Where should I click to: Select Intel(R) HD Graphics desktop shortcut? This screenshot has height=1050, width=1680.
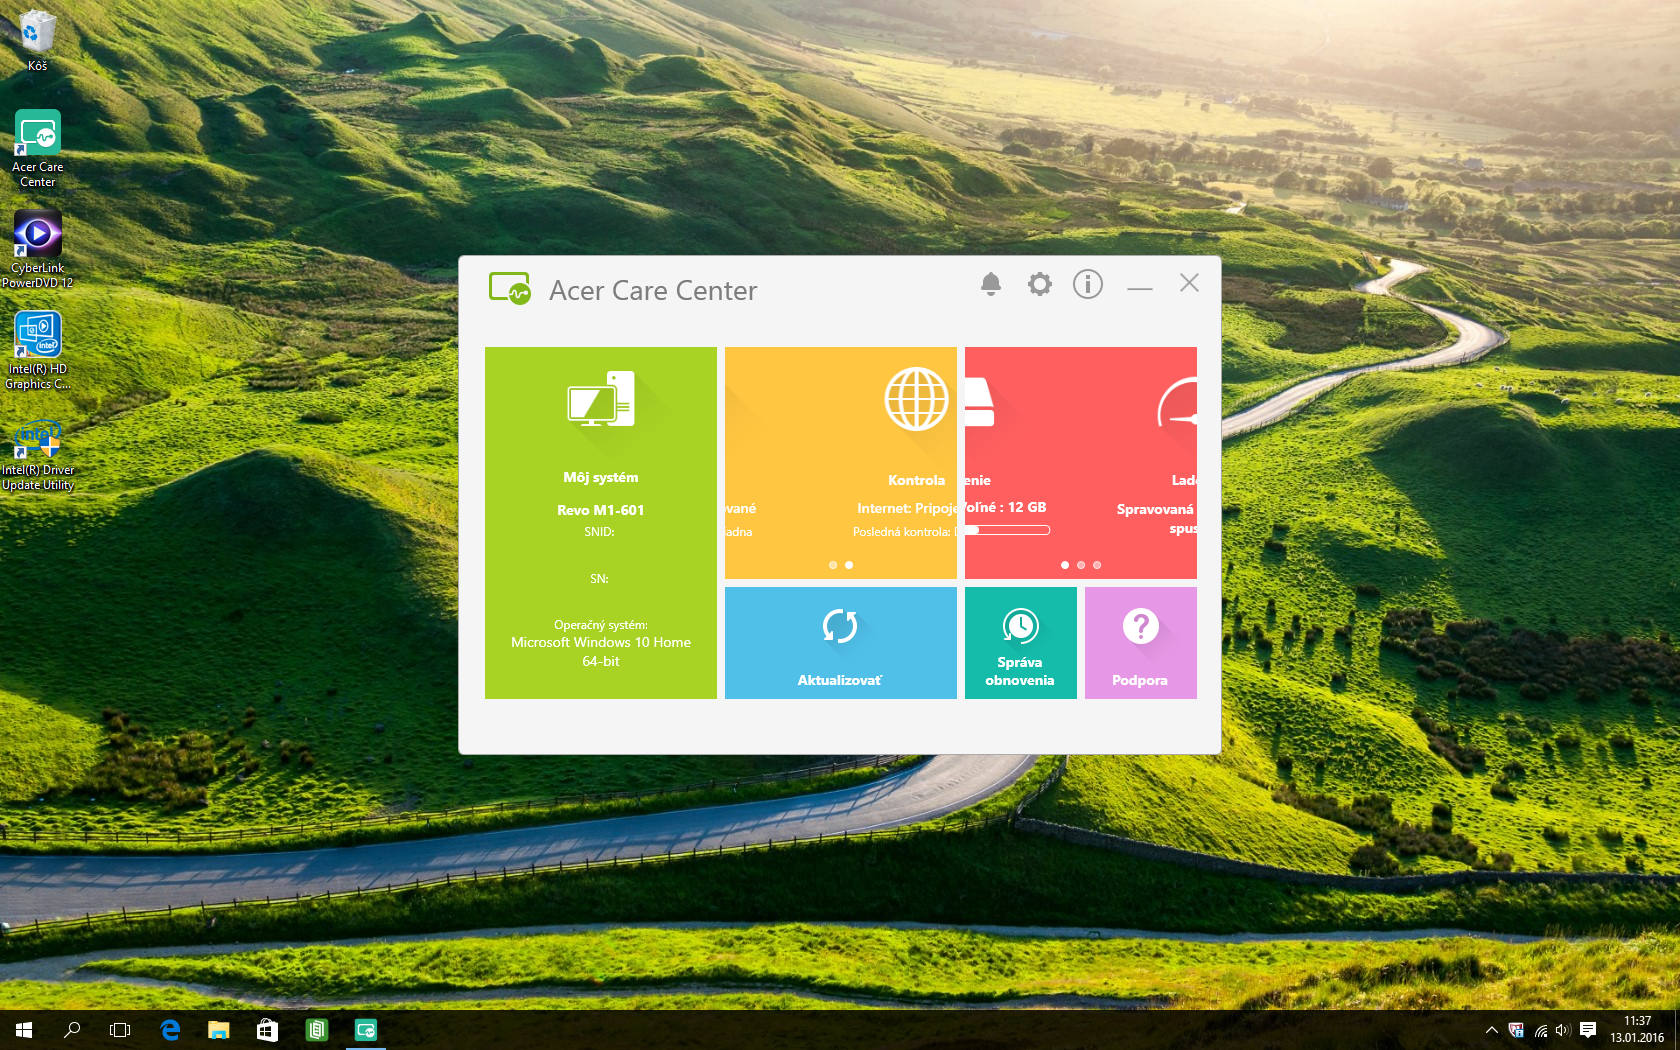coord(37,351)
